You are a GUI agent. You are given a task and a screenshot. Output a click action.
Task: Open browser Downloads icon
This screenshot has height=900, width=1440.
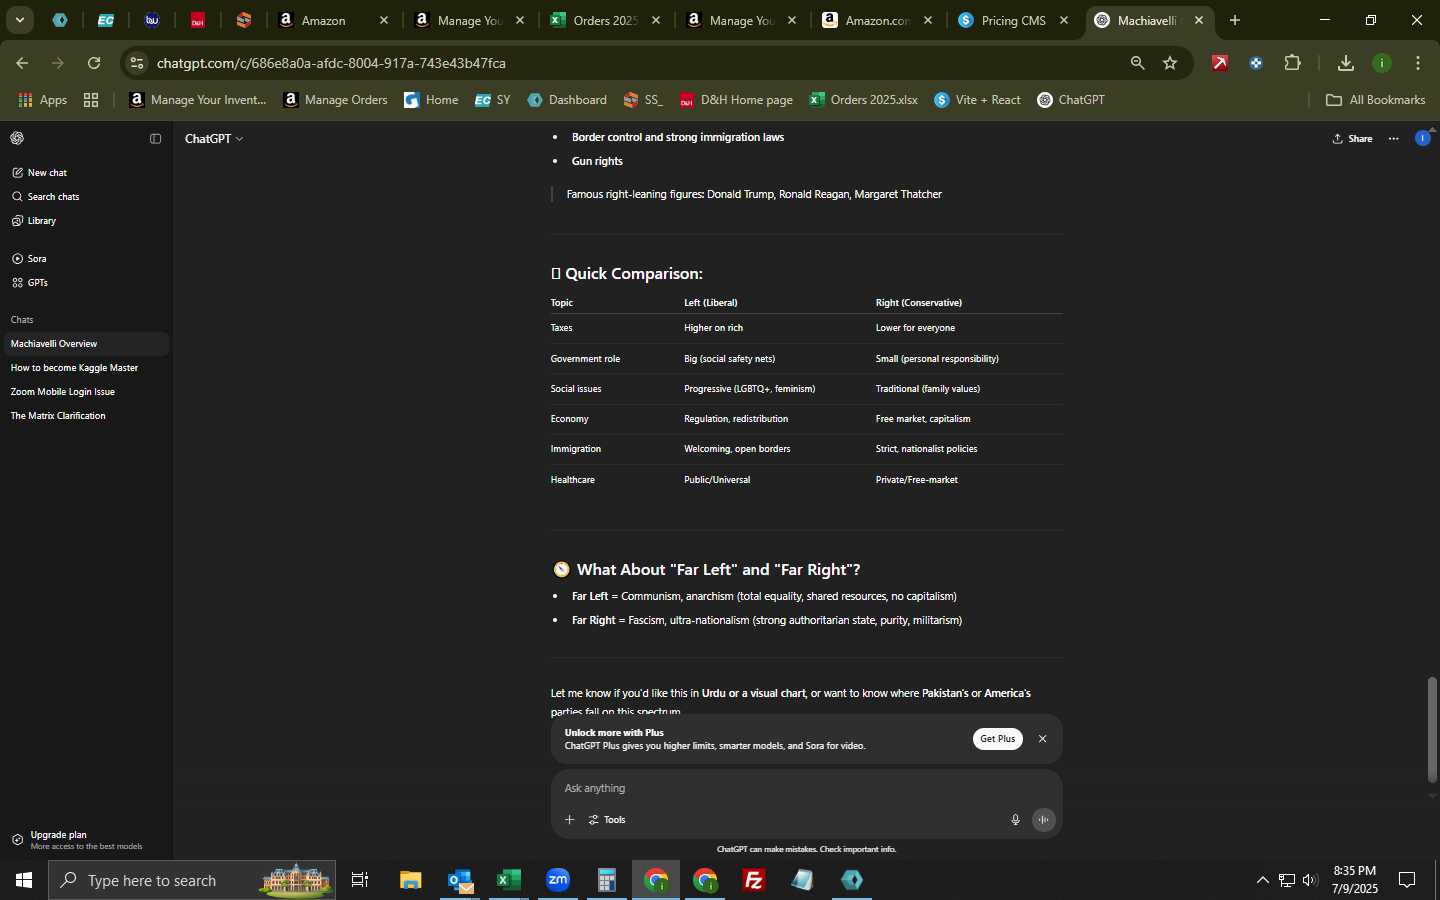pos(1345,63)
